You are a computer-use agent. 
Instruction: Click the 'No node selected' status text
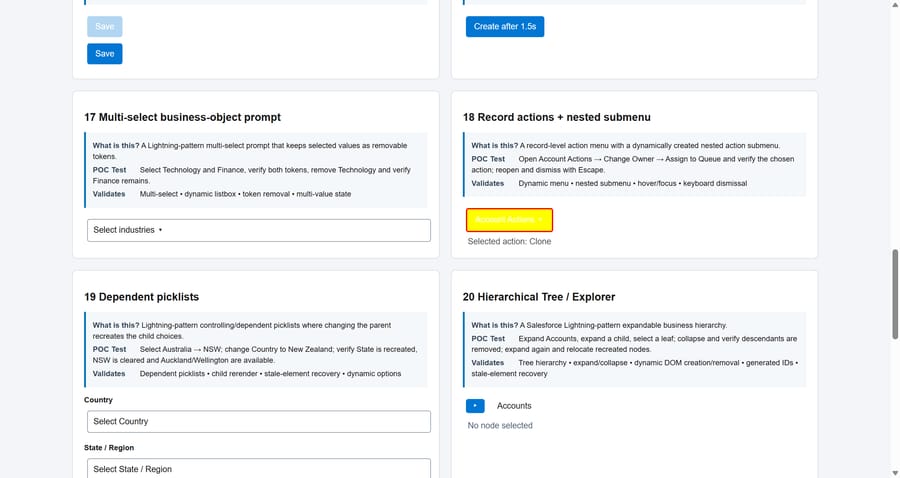(x=500, y=425)
